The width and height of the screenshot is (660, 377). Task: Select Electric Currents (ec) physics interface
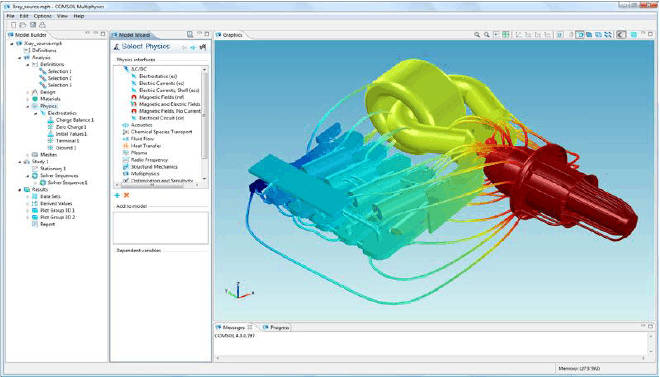(162, 83)
